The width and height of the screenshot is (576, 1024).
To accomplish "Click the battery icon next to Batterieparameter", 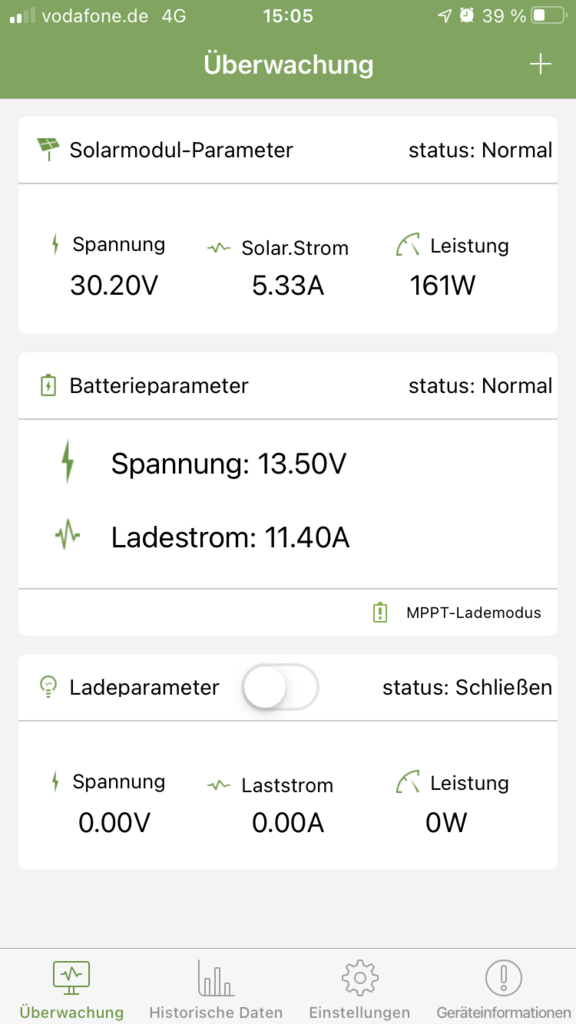I will pyautogui.click(x=48, y=385).
